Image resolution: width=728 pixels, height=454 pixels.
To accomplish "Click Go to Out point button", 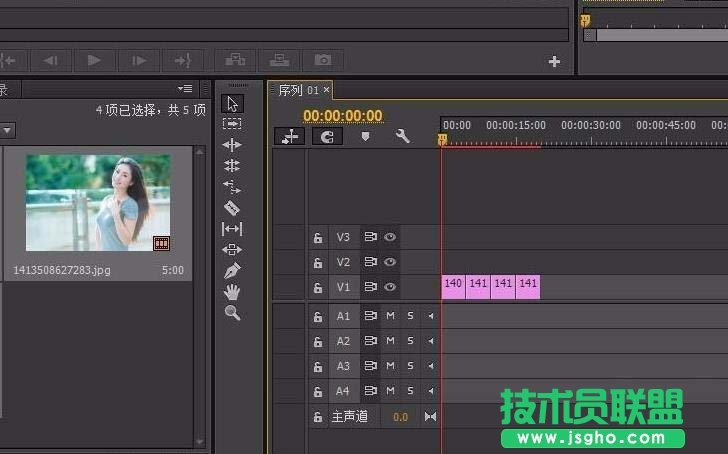I will tap(182, 60).
